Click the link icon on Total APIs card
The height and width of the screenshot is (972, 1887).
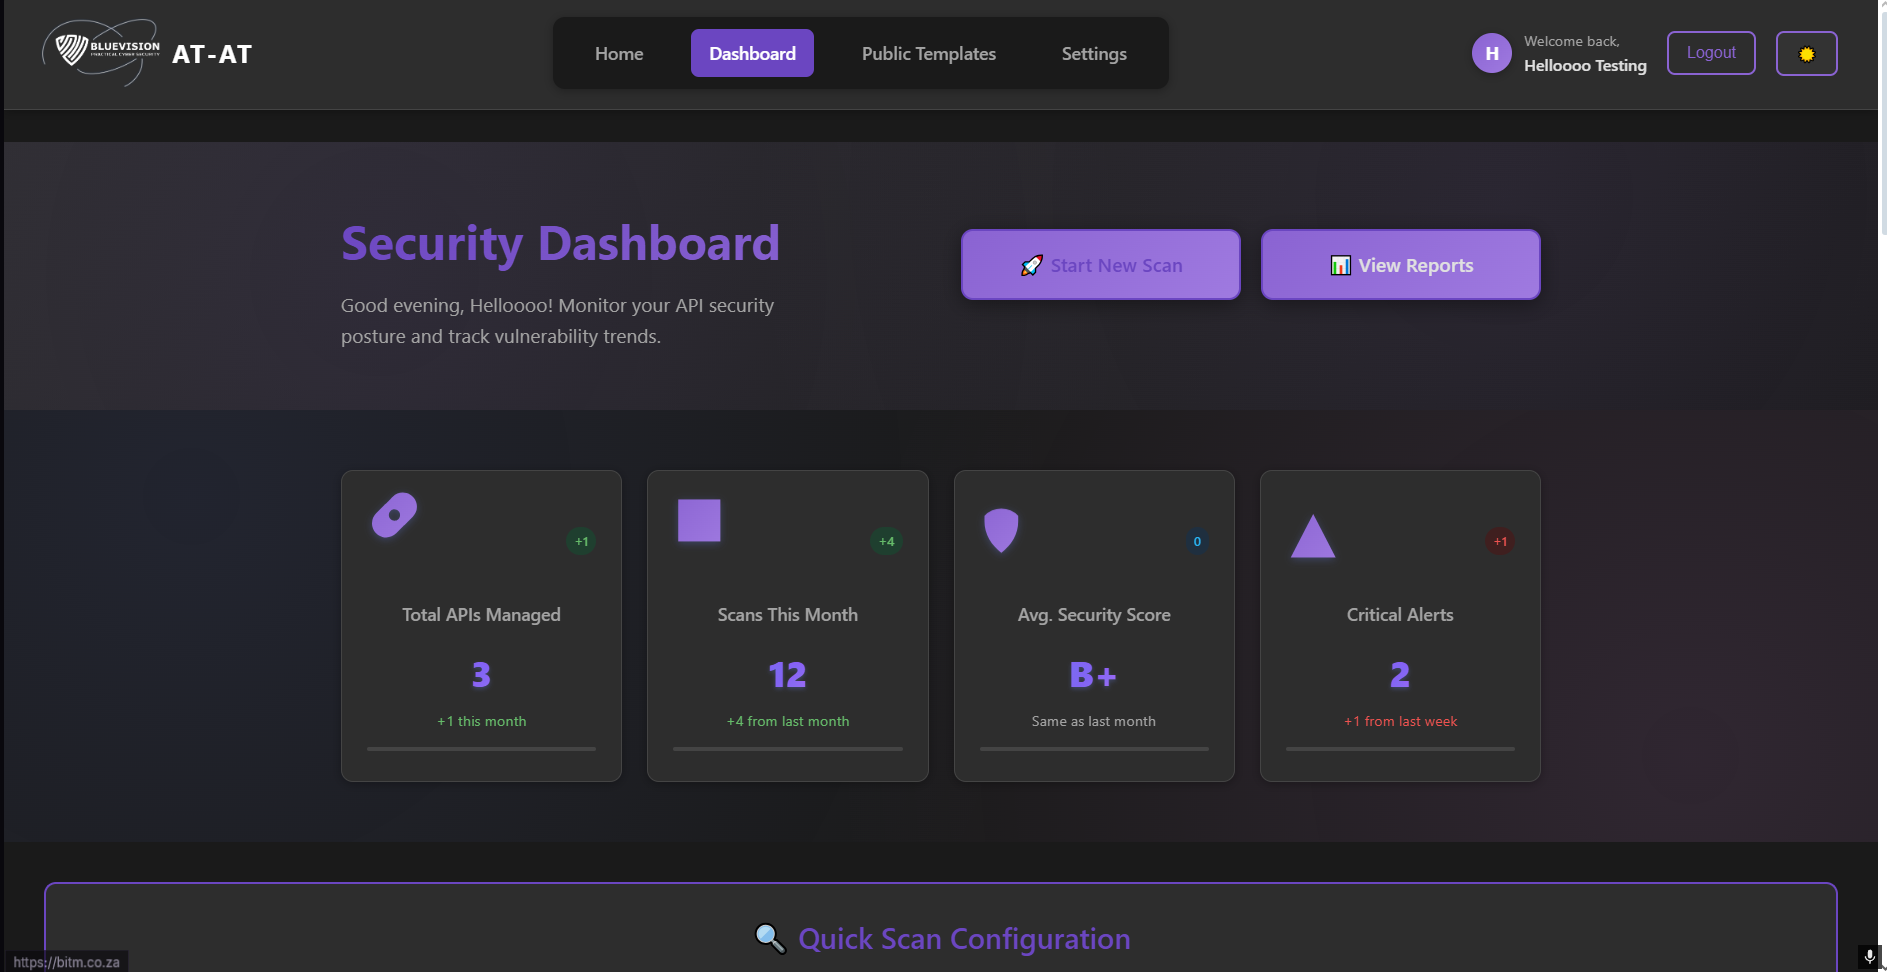[x=394, y=515]
